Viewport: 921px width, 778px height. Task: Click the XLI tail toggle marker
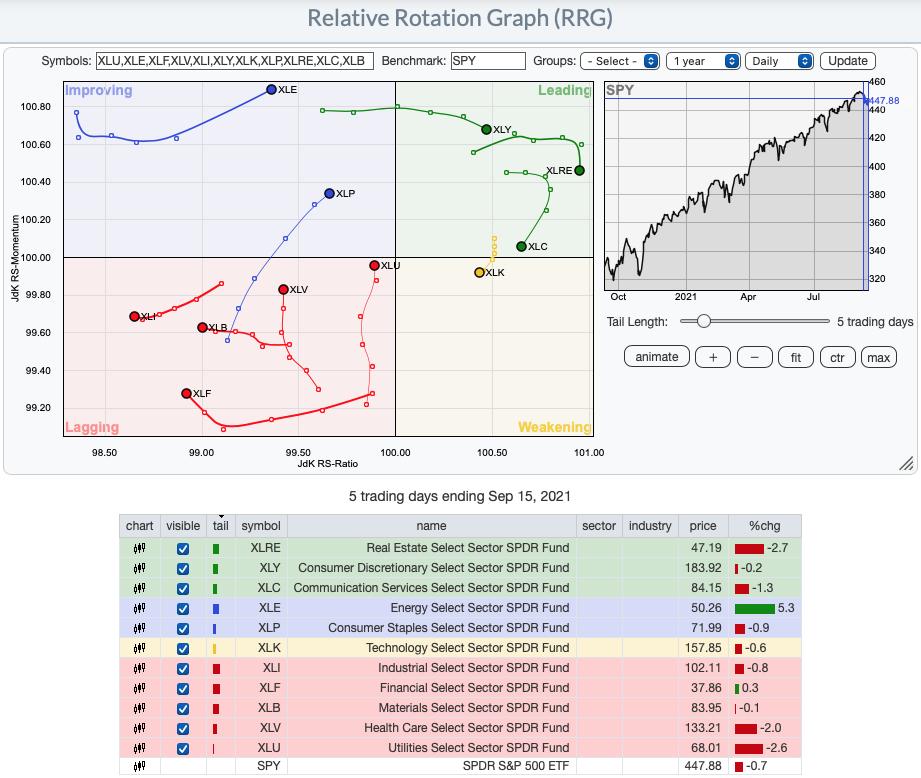pos(216,669)
